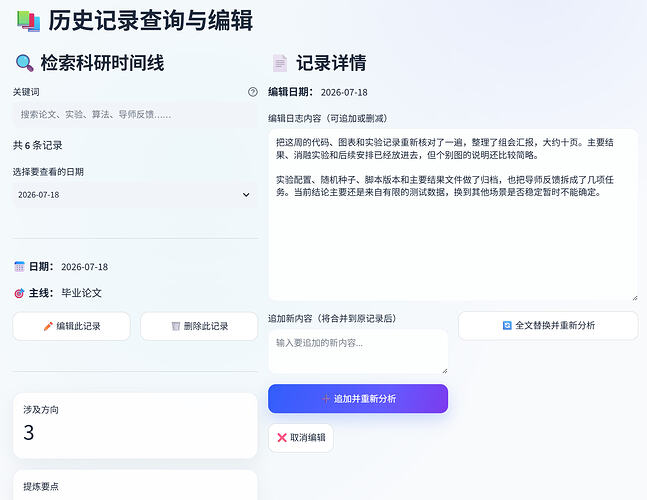647x500 pixels.
Task: Click inside the log content text area
Action: tap(453, 215)
